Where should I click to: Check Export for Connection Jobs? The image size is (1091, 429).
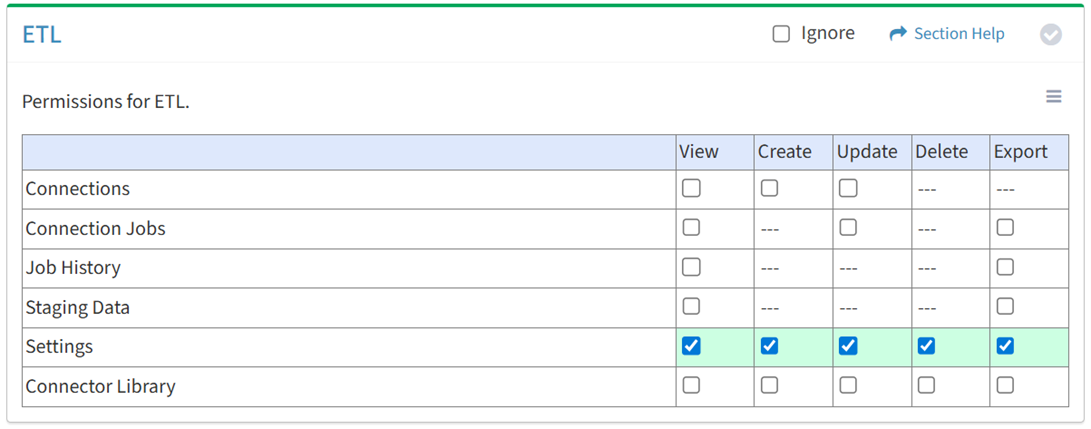click(x=1005, y=227)
